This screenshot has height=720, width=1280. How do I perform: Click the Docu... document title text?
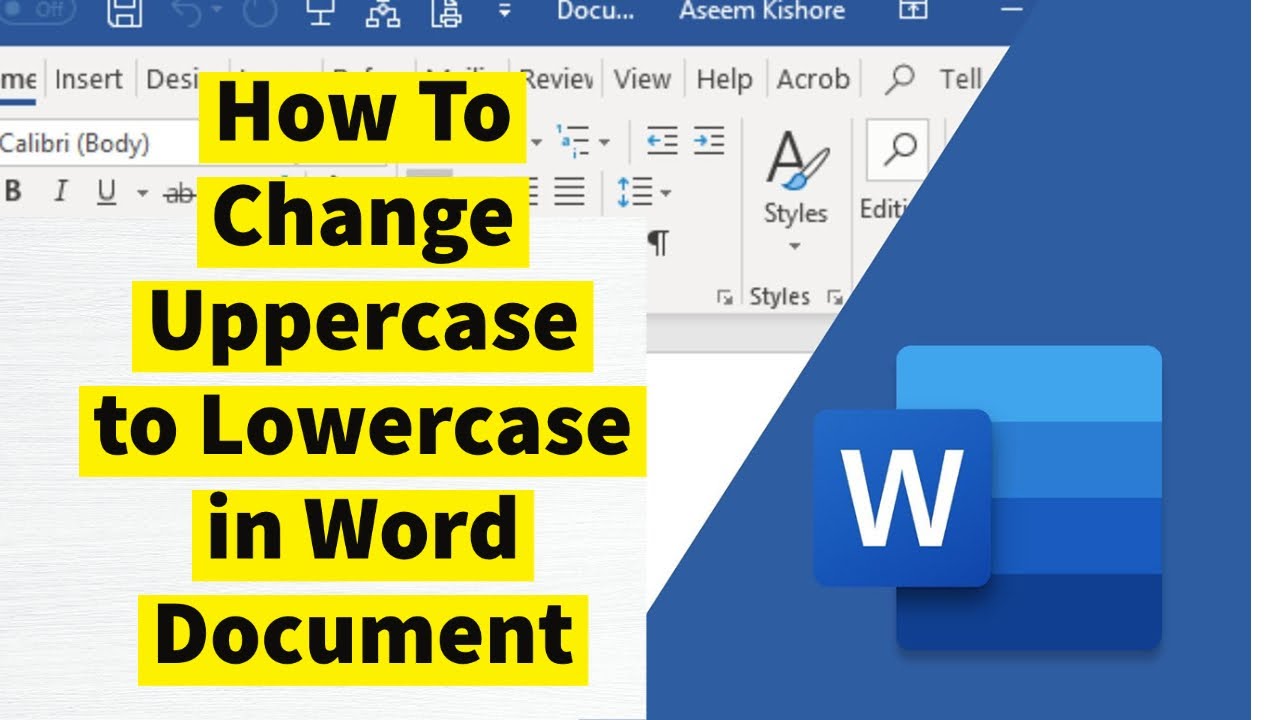[x=595, y=11]
